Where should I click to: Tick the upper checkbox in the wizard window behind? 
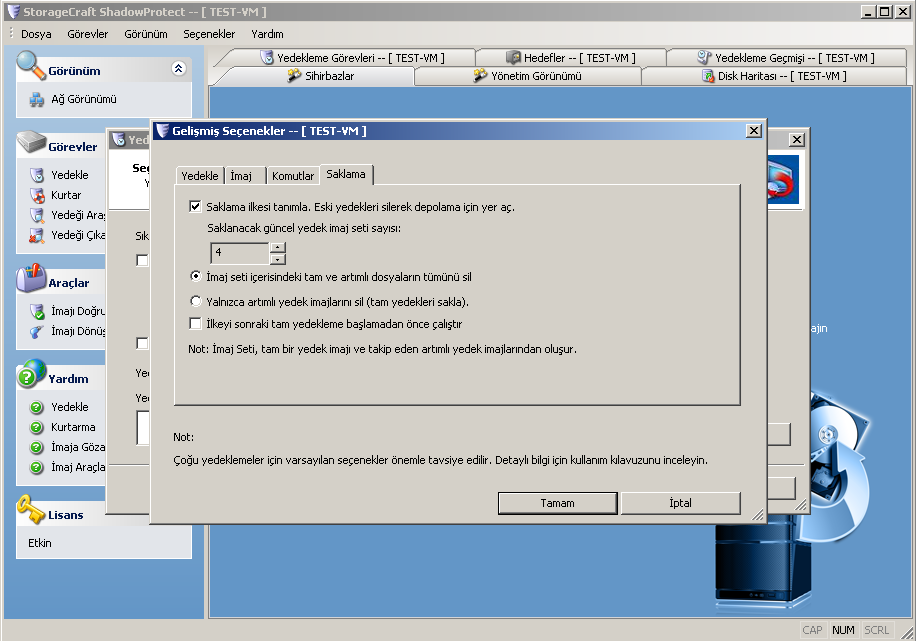[x=142, y=260]
